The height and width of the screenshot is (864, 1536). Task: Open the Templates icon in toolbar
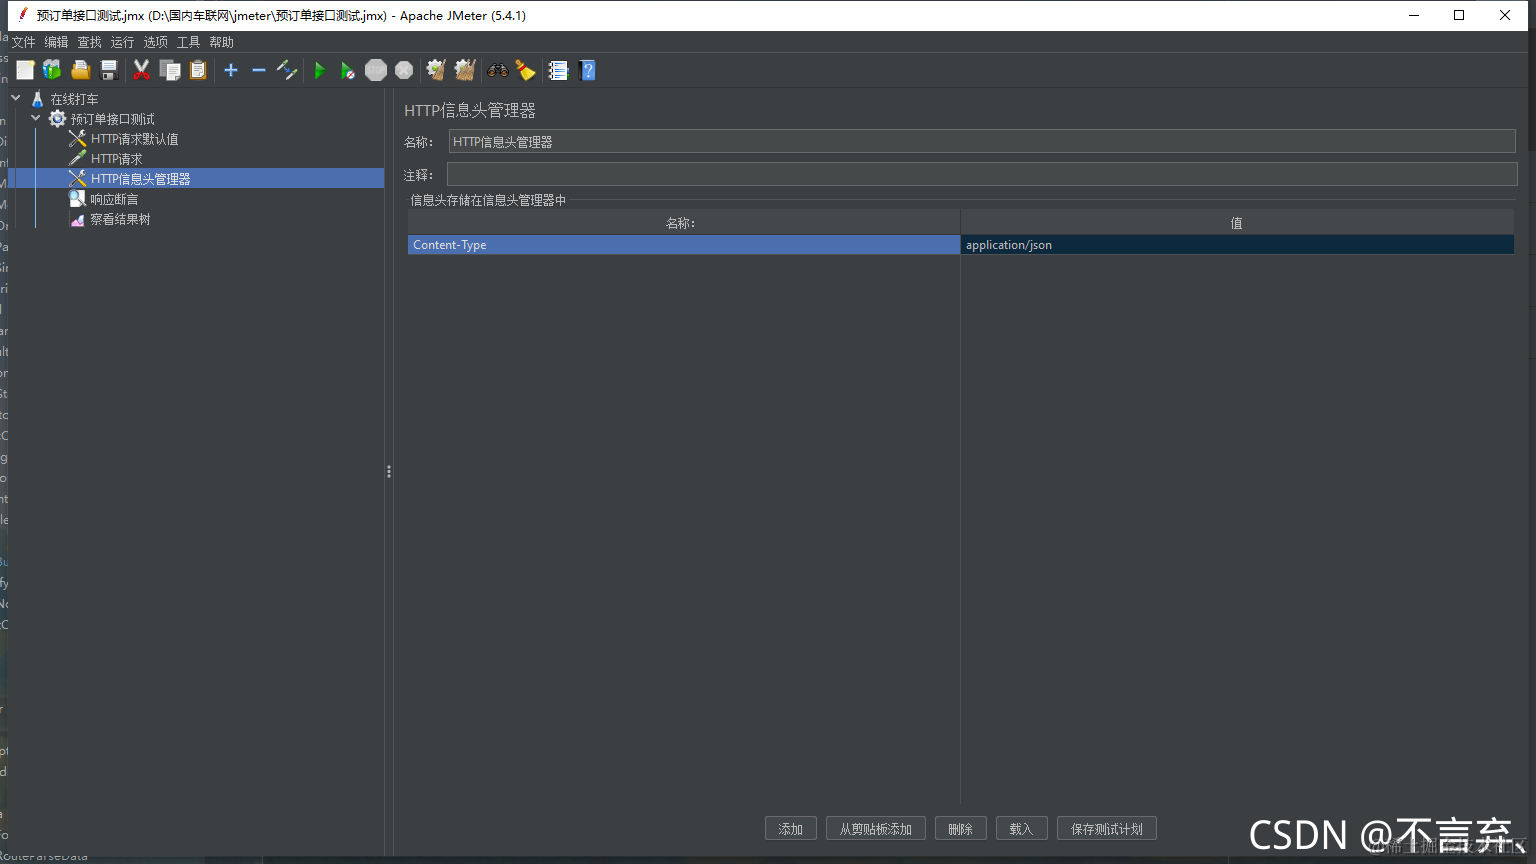point(52,70)
